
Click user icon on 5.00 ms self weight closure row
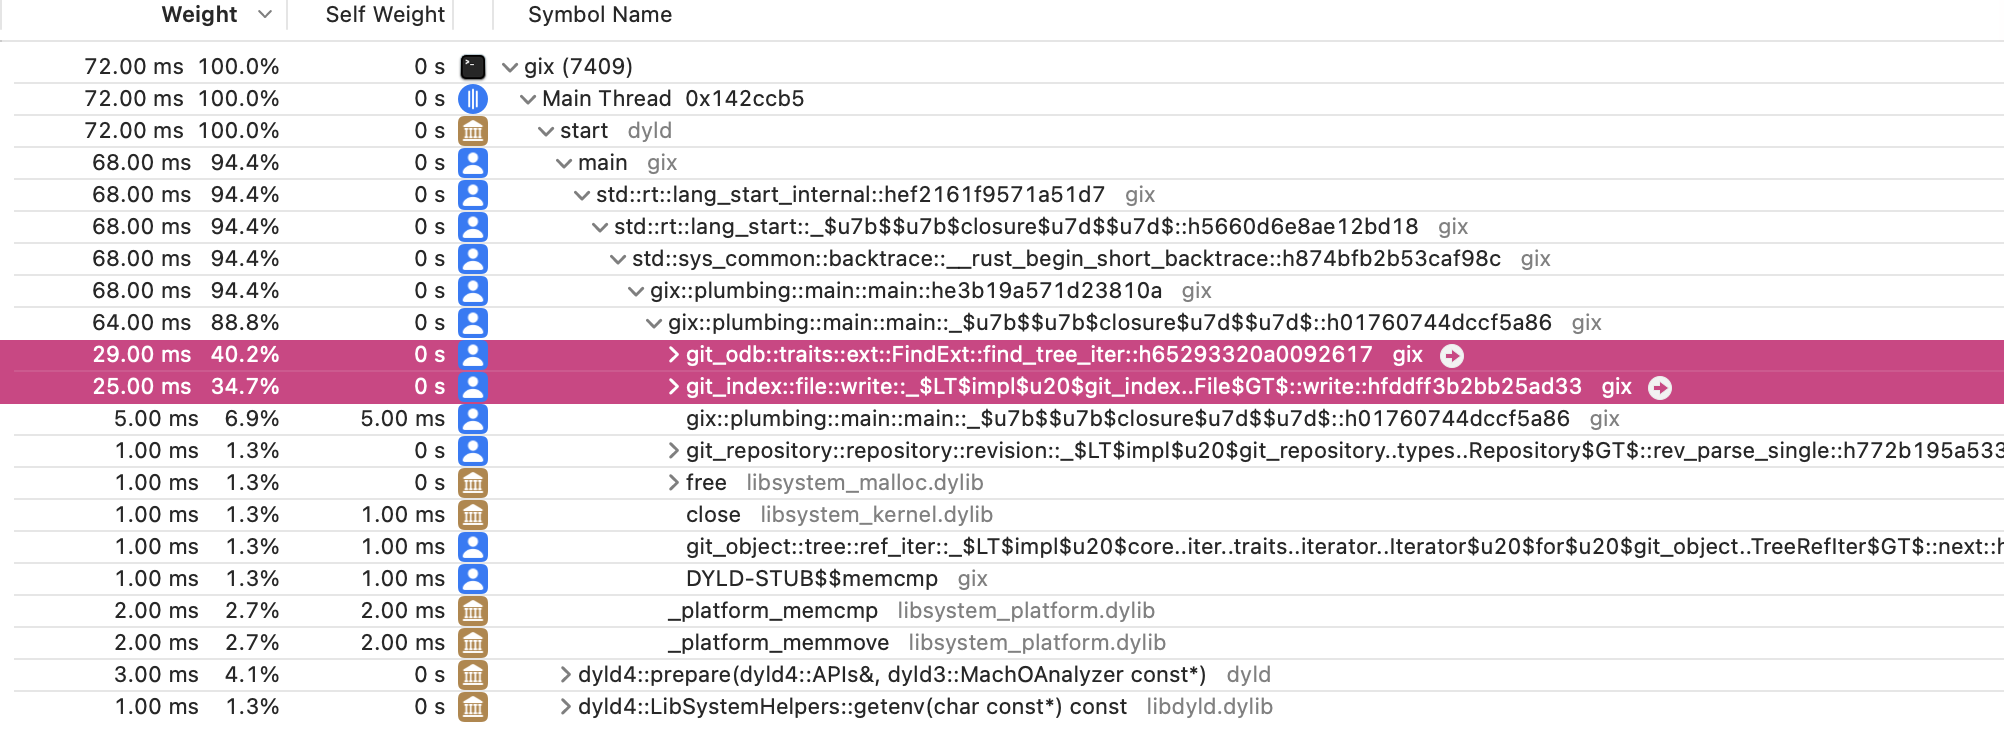click(473, 419)
